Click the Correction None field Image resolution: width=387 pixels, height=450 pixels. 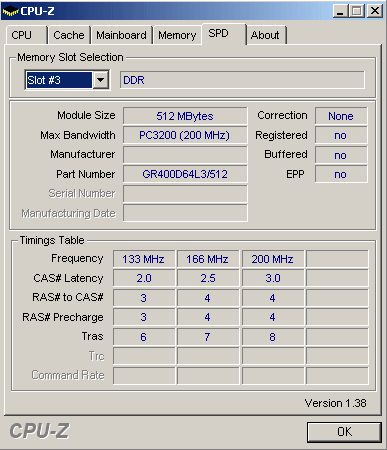coord(341,116)
